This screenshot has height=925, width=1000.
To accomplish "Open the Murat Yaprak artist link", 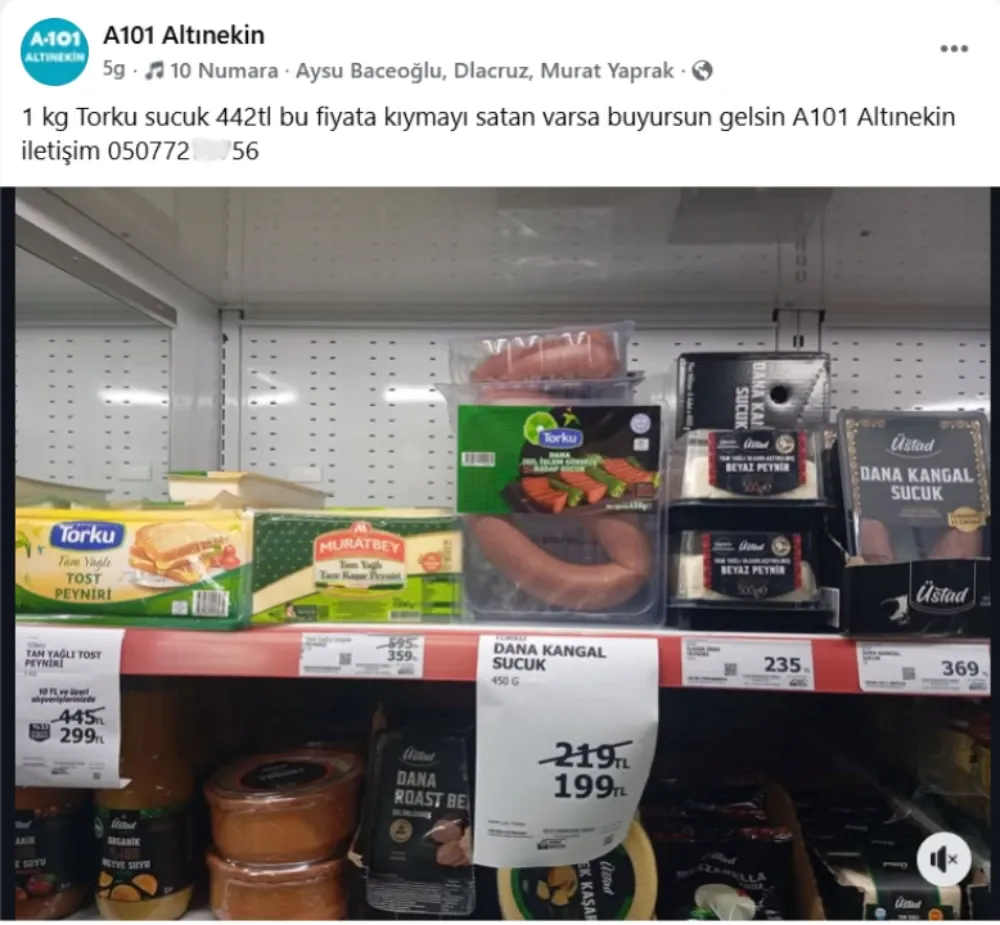I will pyautogui.click(x=607, y=70).
